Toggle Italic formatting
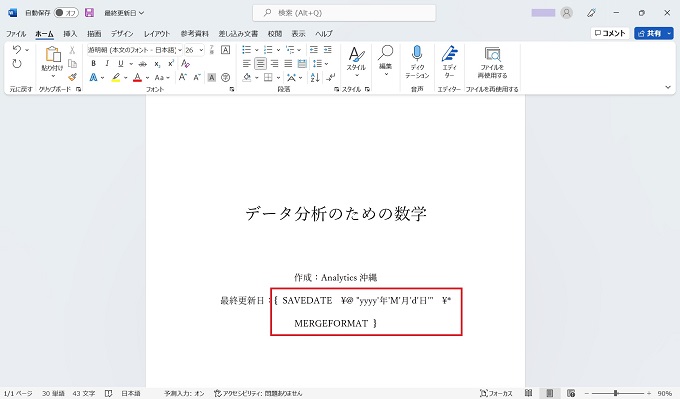 pyautogui.click(x=107, y=64)
